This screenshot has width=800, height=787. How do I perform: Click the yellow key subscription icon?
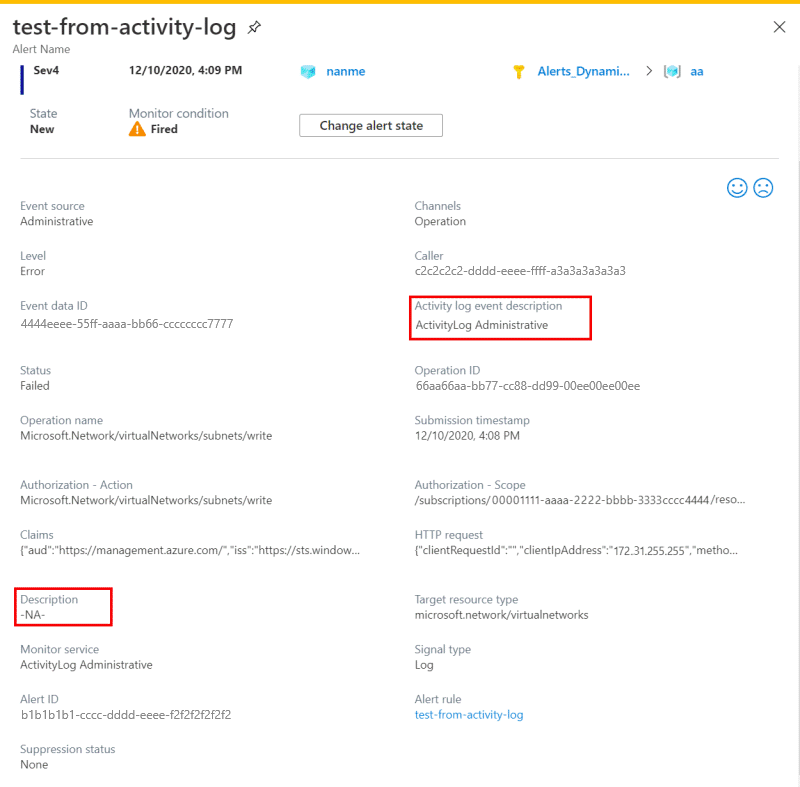(x=518, y=71)
